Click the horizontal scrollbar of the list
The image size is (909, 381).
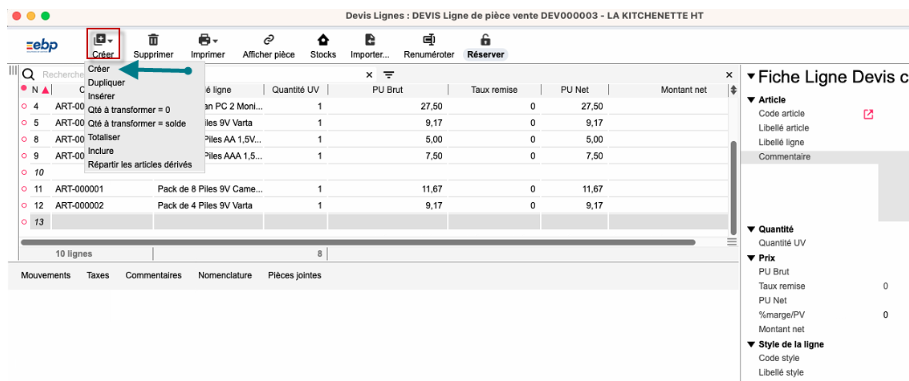[x=358, y=242]
